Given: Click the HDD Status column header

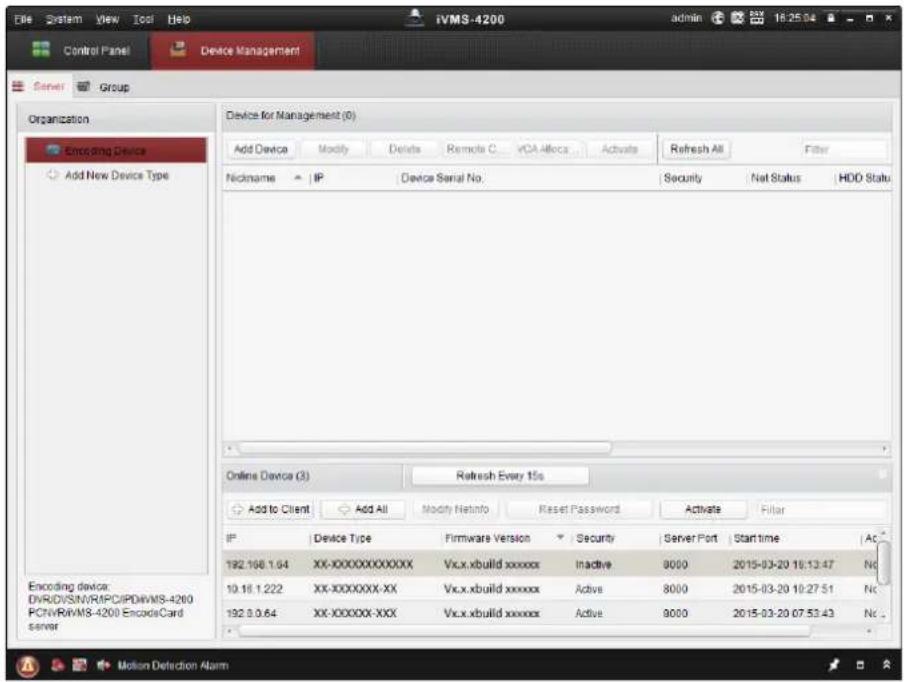Looking at the screenshot, I should pos(864,178).
